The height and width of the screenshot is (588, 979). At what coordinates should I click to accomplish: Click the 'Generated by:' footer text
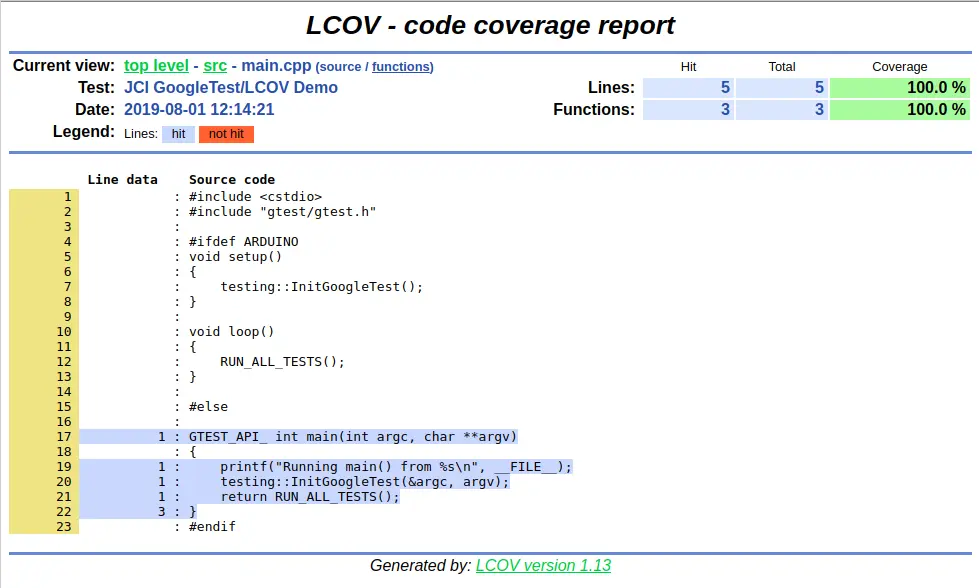(420, 565)
